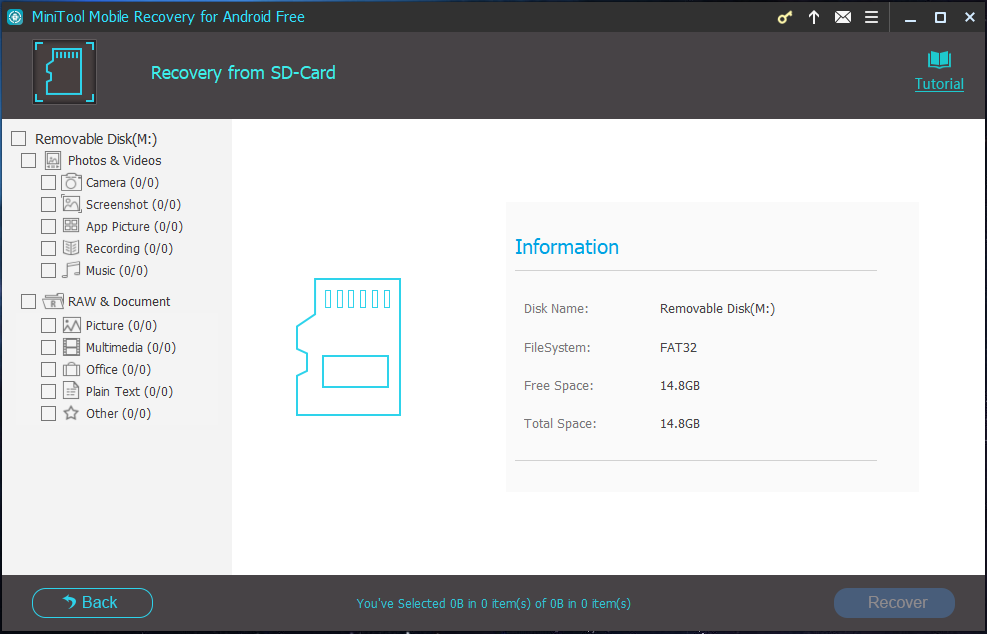Image resolution: width=987 pixels, height=634 pixels.
Task: Check the Removable Disk(M:) checkbox
Action: point(19,139)
